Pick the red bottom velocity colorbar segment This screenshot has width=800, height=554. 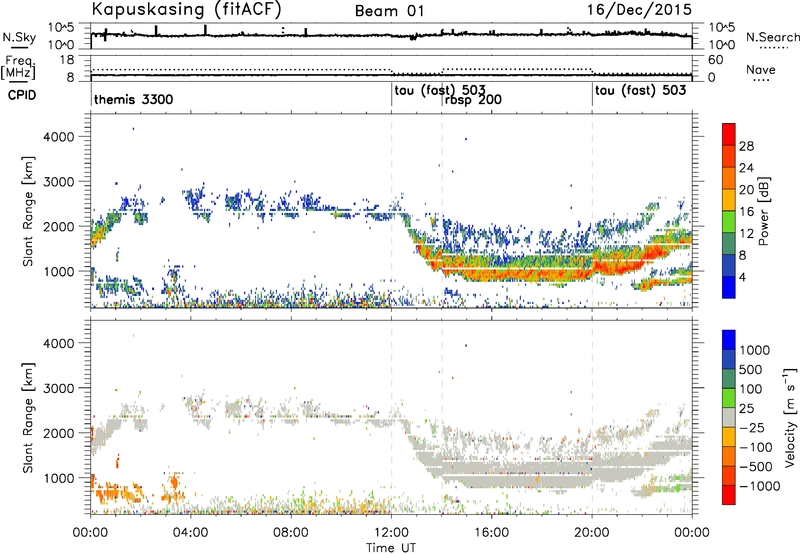729,495
